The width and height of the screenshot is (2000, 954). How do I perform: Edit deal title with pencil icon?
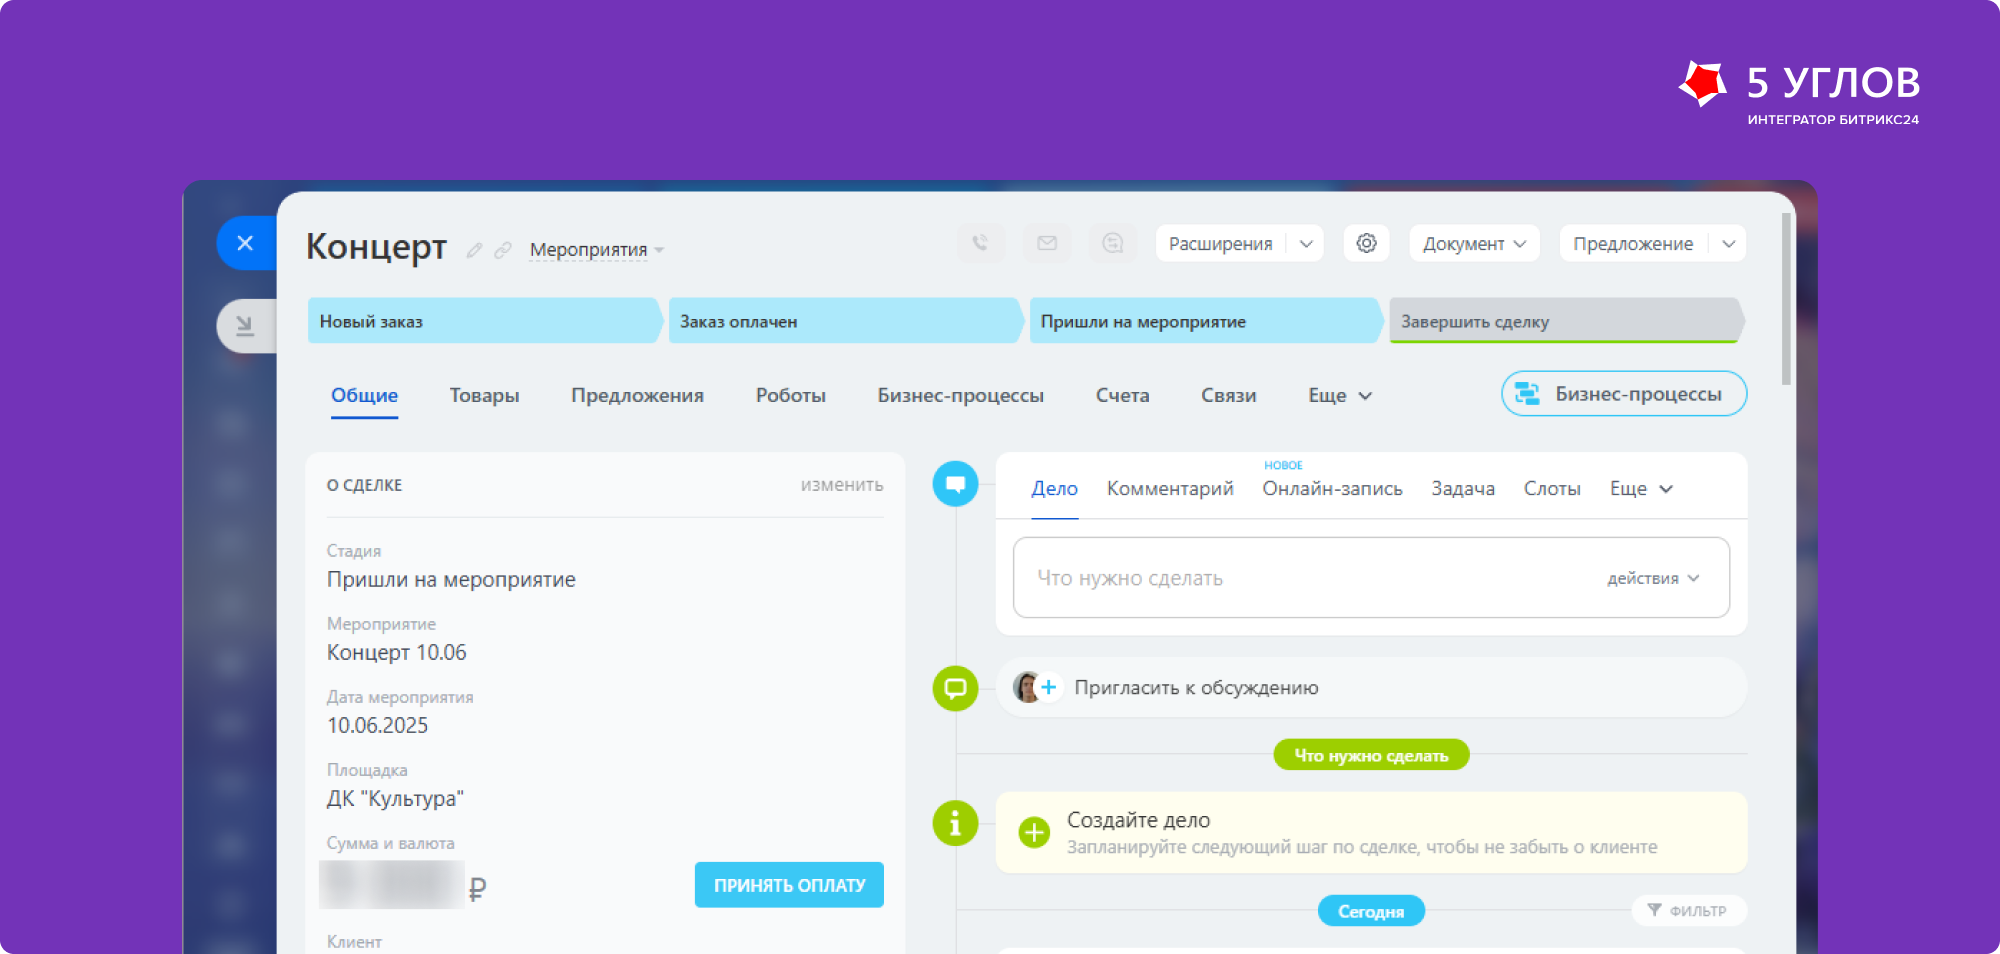point(474,250)
